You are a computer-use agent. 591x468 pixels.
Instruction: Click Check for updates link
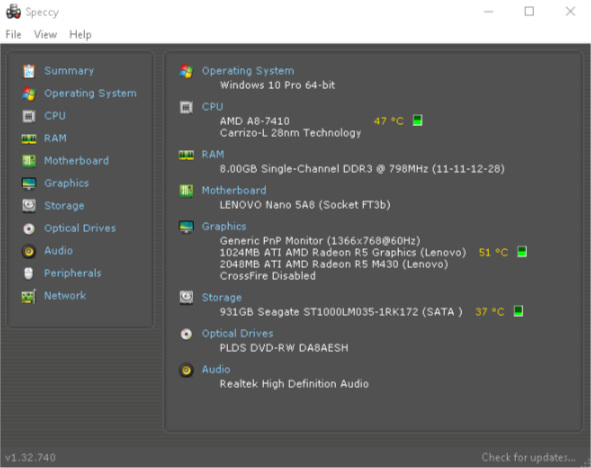point(528,457)
